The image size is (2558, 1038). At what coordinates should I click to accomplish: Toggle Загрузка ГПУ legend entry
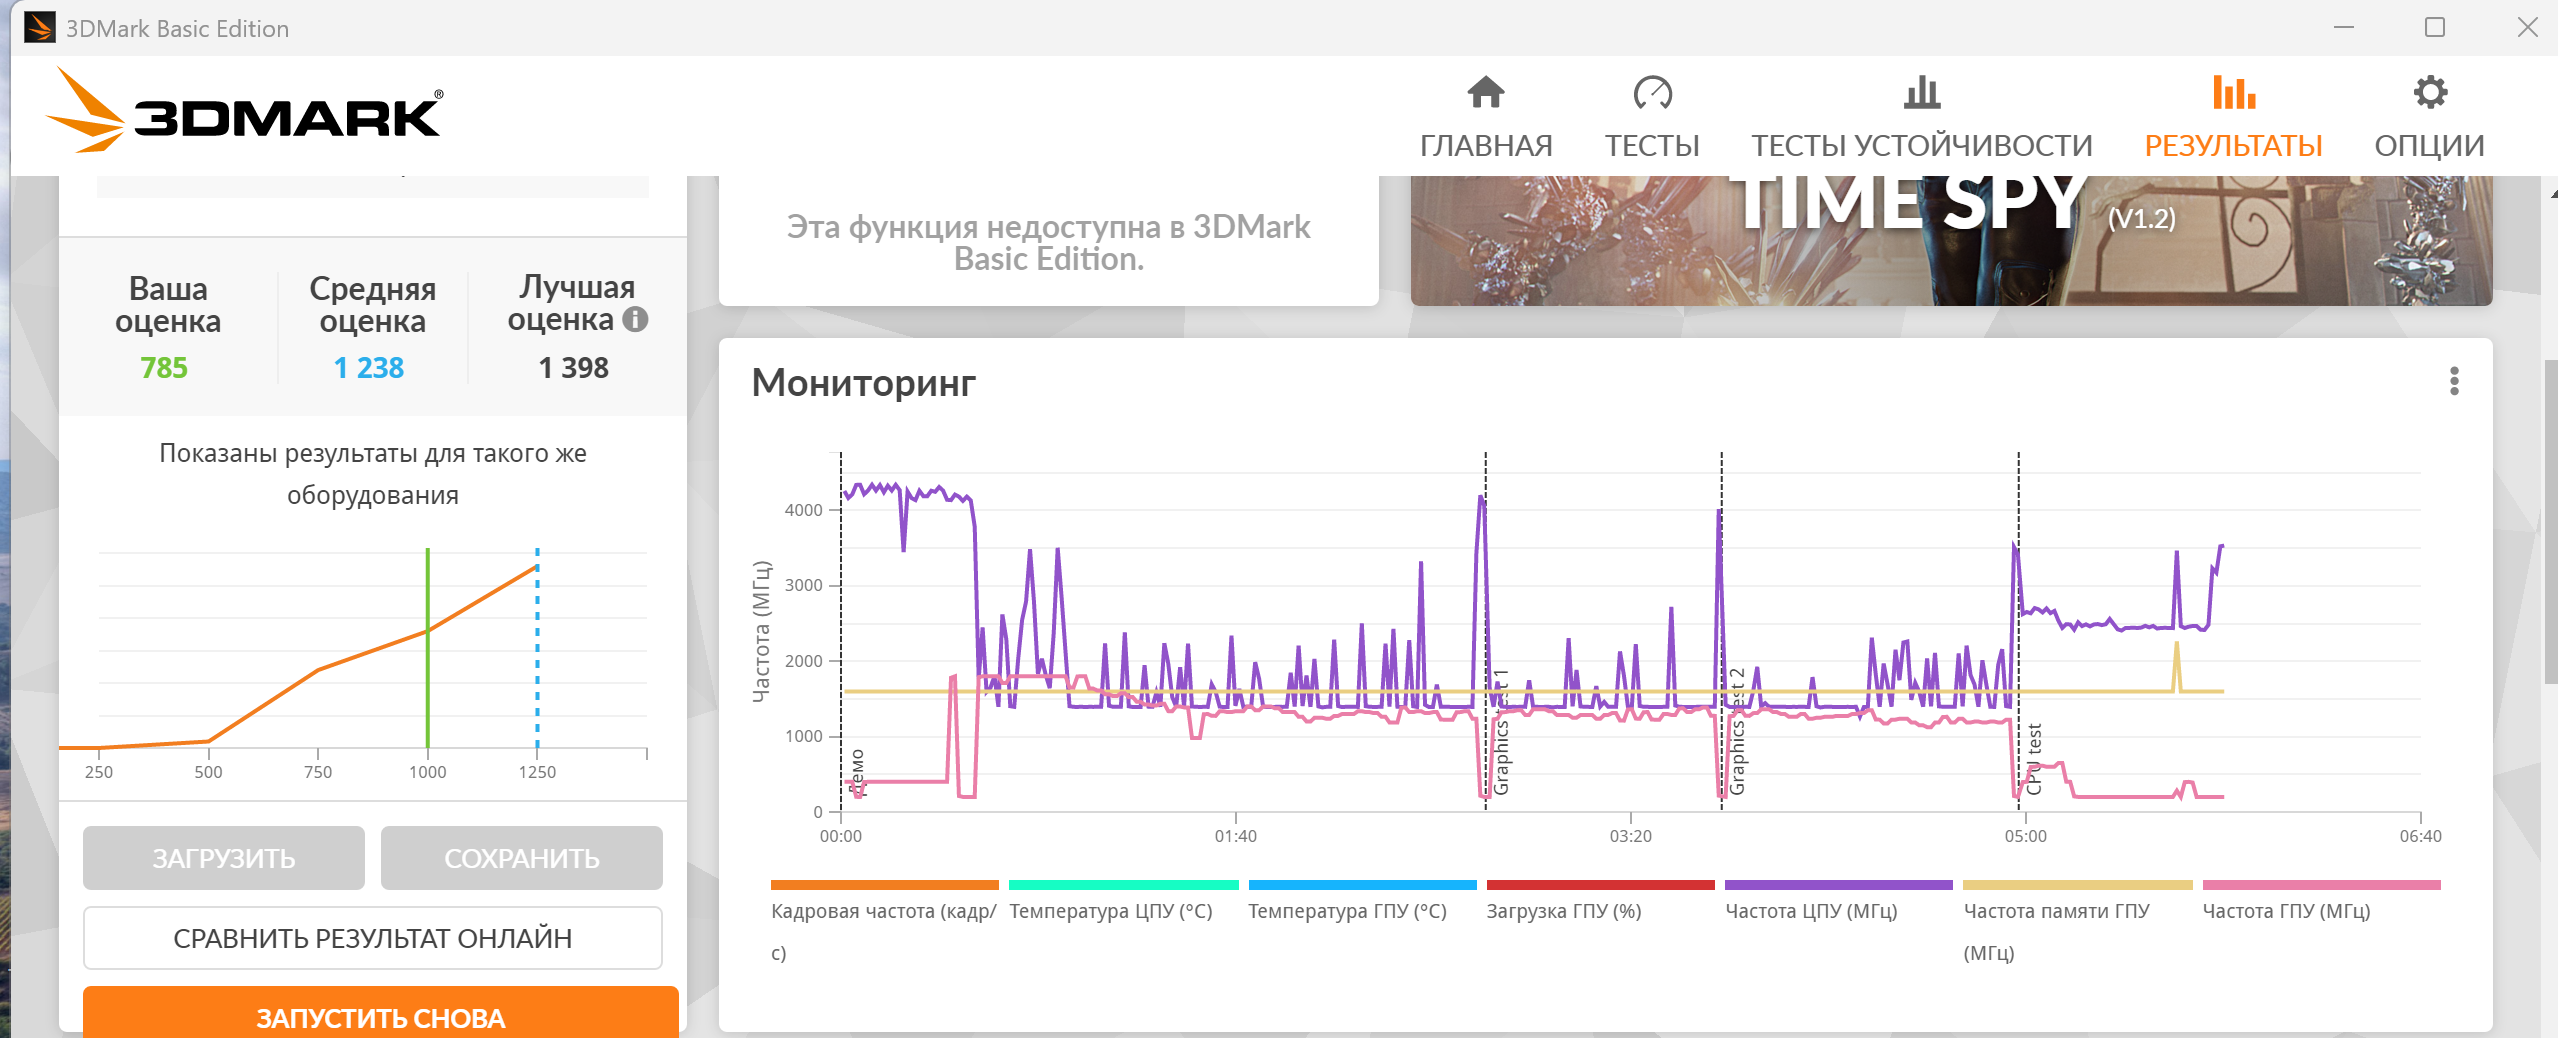1600,902
